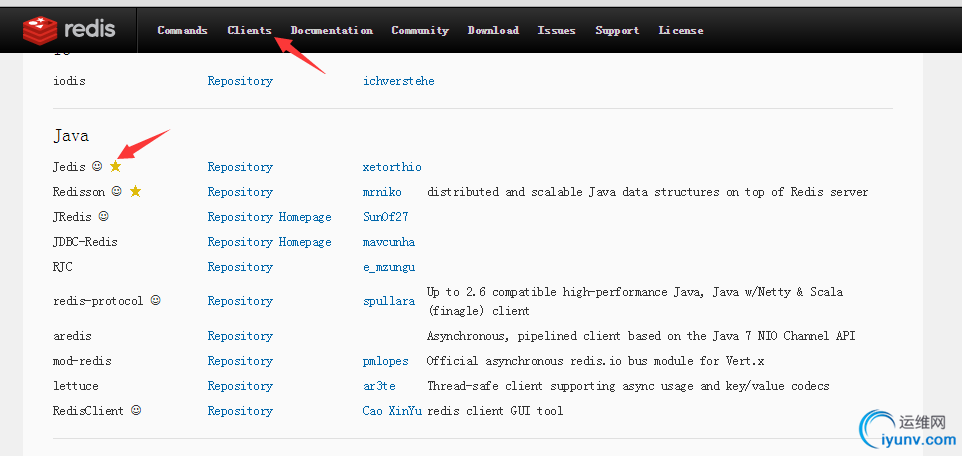Open the Commands menu item

pos(182,30)
